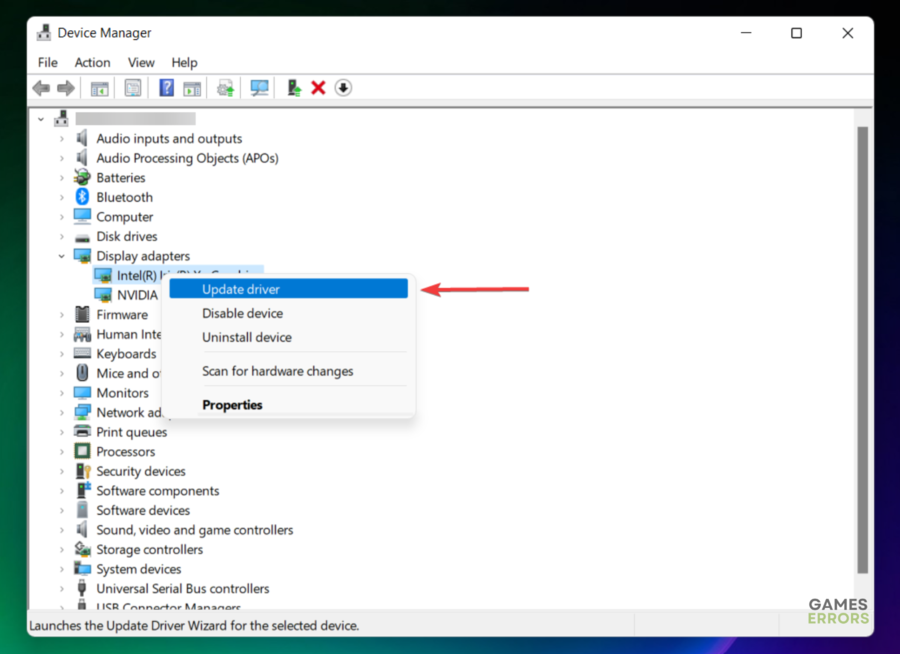Click the back arrow in toolbar
Screen dimensions: 900x654
[41, 88]
